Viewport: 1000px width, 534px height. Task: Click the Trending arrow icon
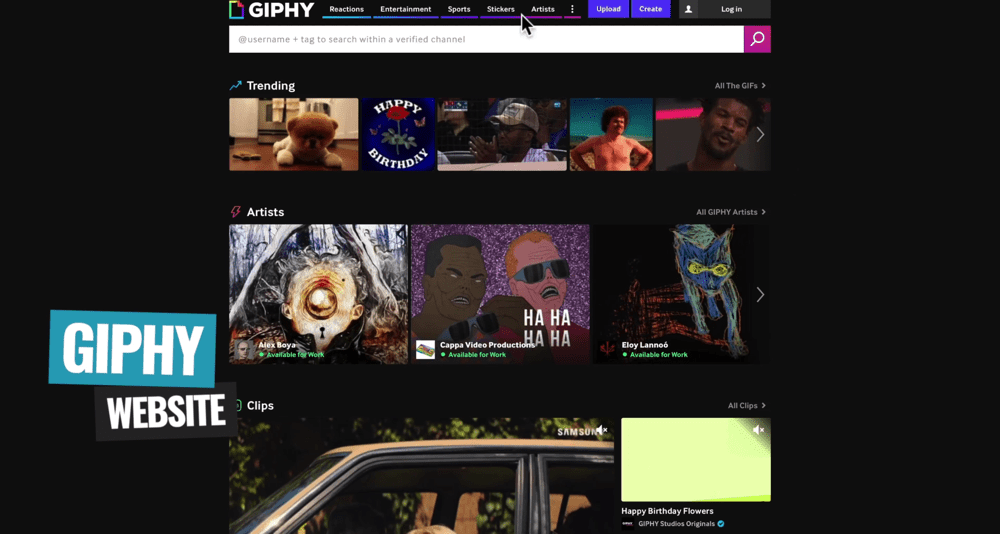click(236, 86)
